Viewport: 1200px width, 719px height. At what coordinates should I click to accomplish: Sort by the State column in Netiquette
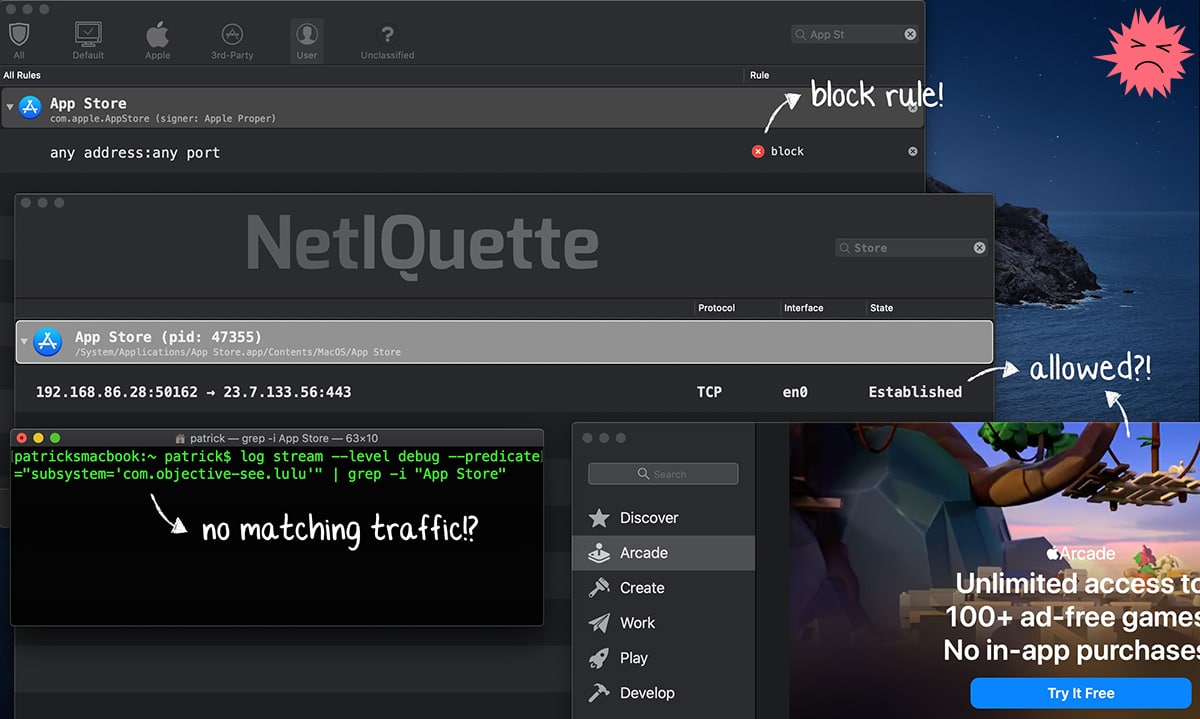click(882, 308)
